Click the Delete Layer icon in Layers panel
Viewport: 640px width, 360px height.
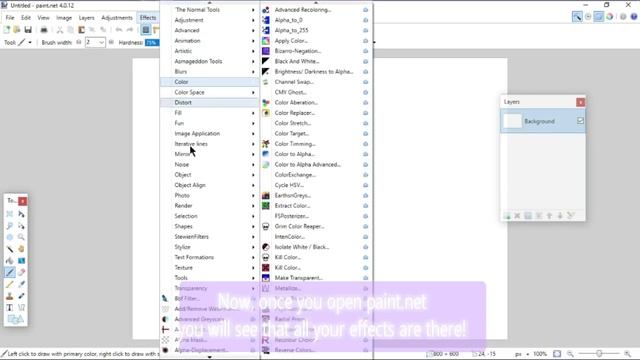coord(517,216)
